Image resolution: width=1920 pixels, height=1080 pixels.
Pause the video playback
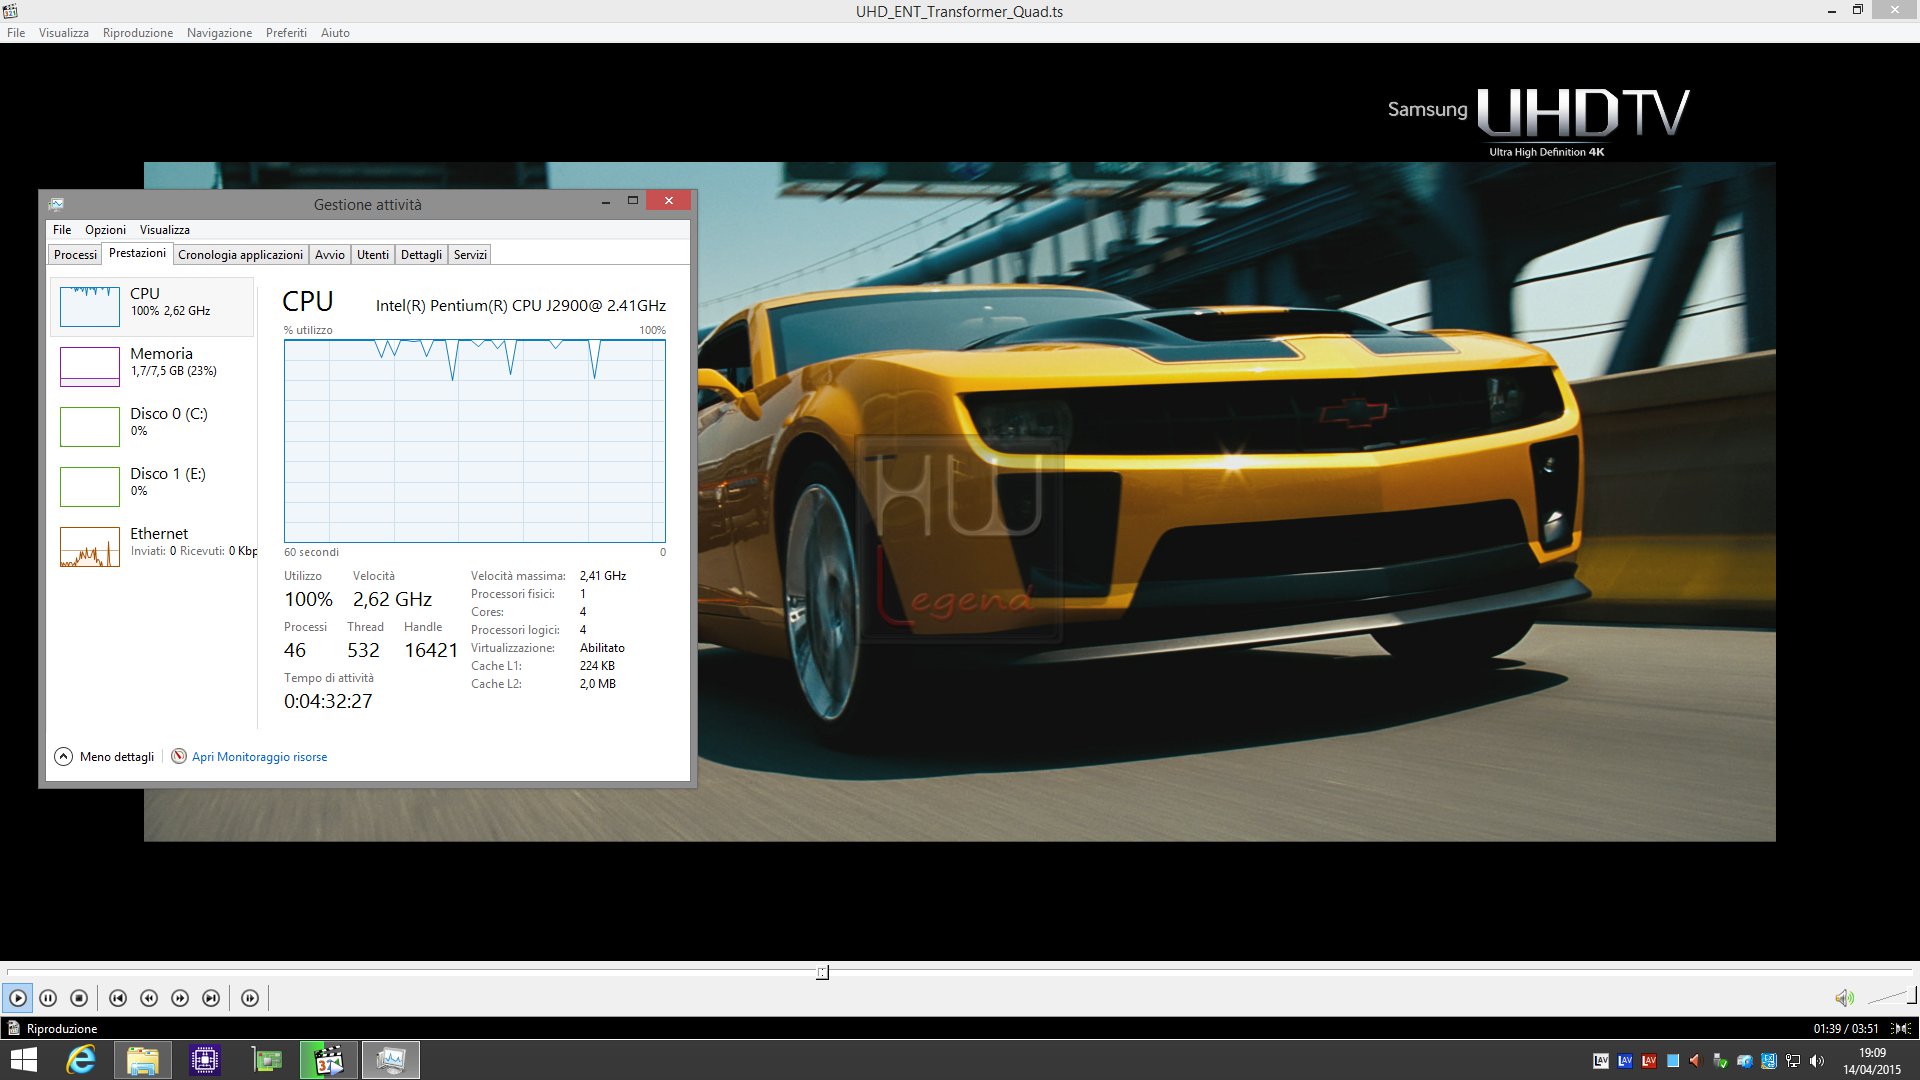click(x=48, y=998)
